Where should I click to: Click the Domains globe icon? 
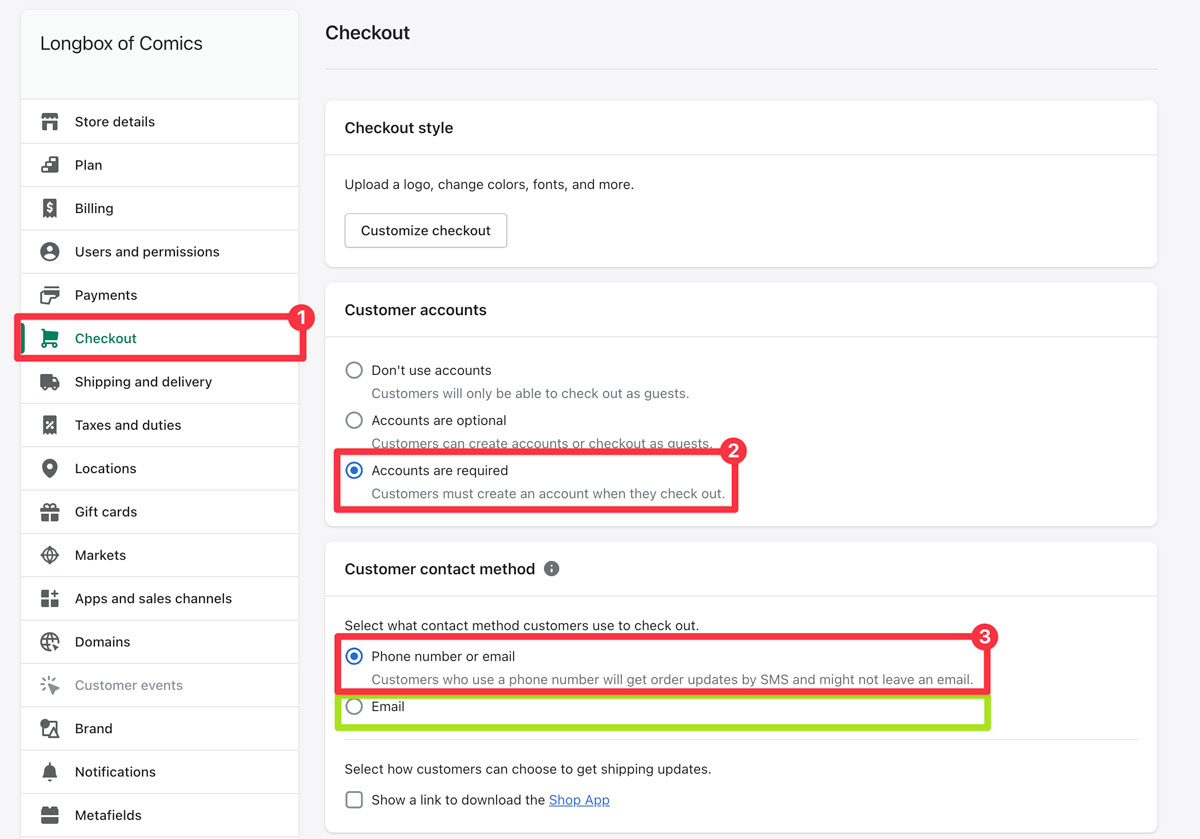49,642
